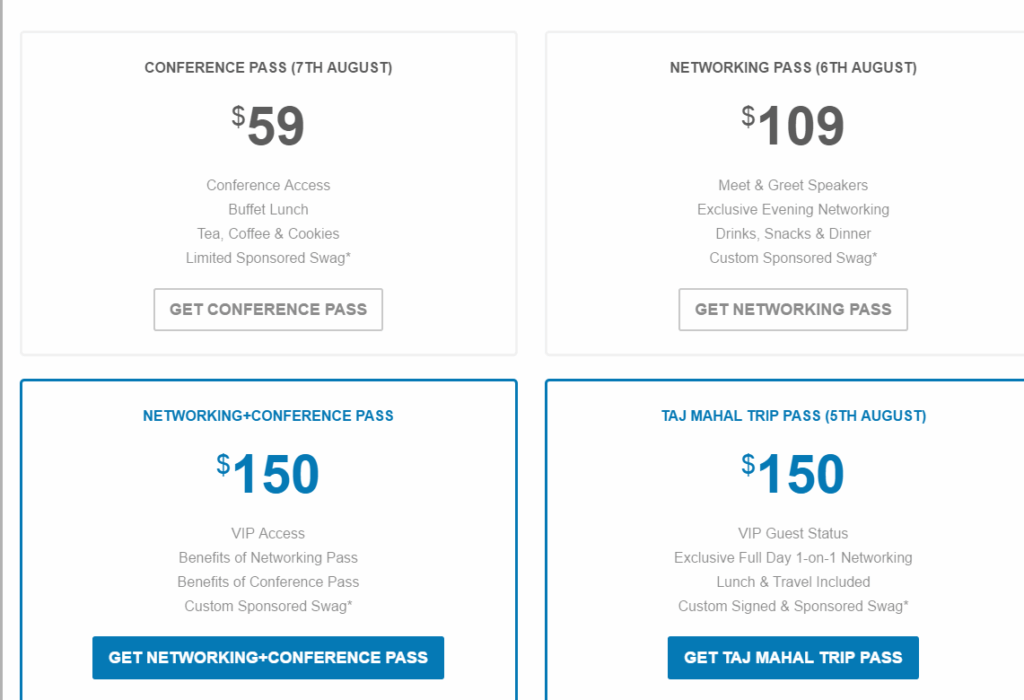
Task: Click the $150 Networking+Conference price
Action: [x=267, y=474]
